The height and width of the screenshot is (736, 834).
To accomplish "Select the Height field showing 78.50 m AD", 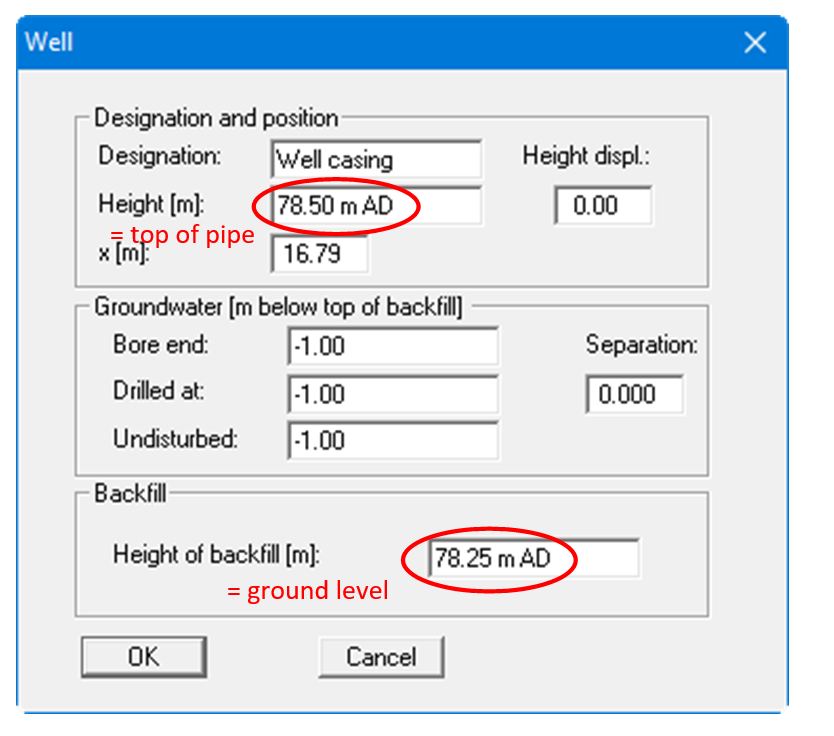I will [375, 206].
